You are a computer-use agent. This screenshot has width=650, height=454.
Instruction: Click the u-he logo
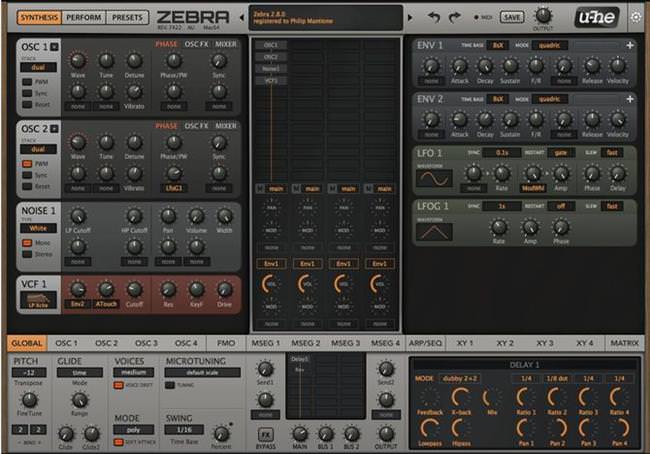pos(597,17)
